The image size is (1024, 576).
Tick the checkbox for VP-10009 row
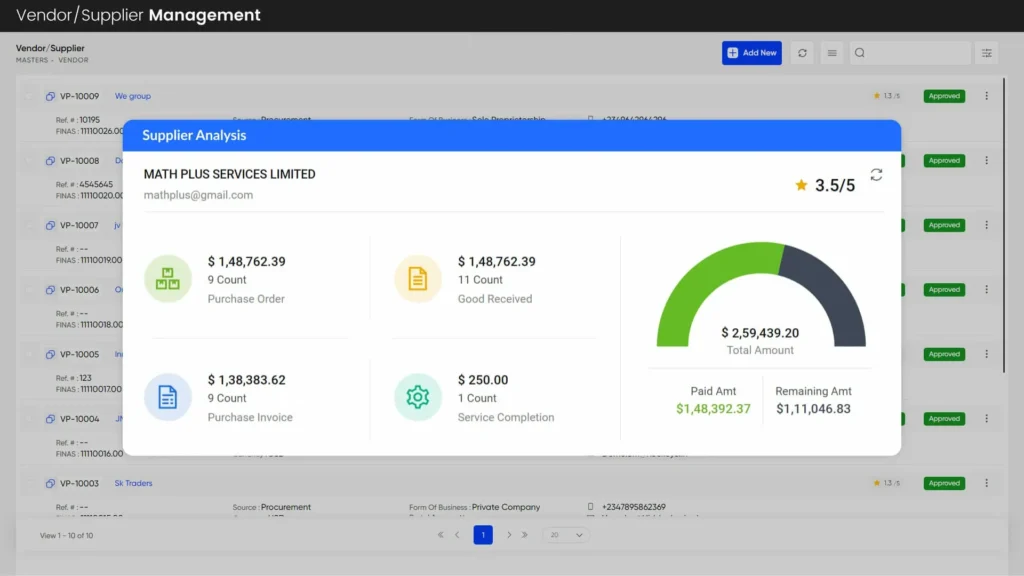(29, 96)
